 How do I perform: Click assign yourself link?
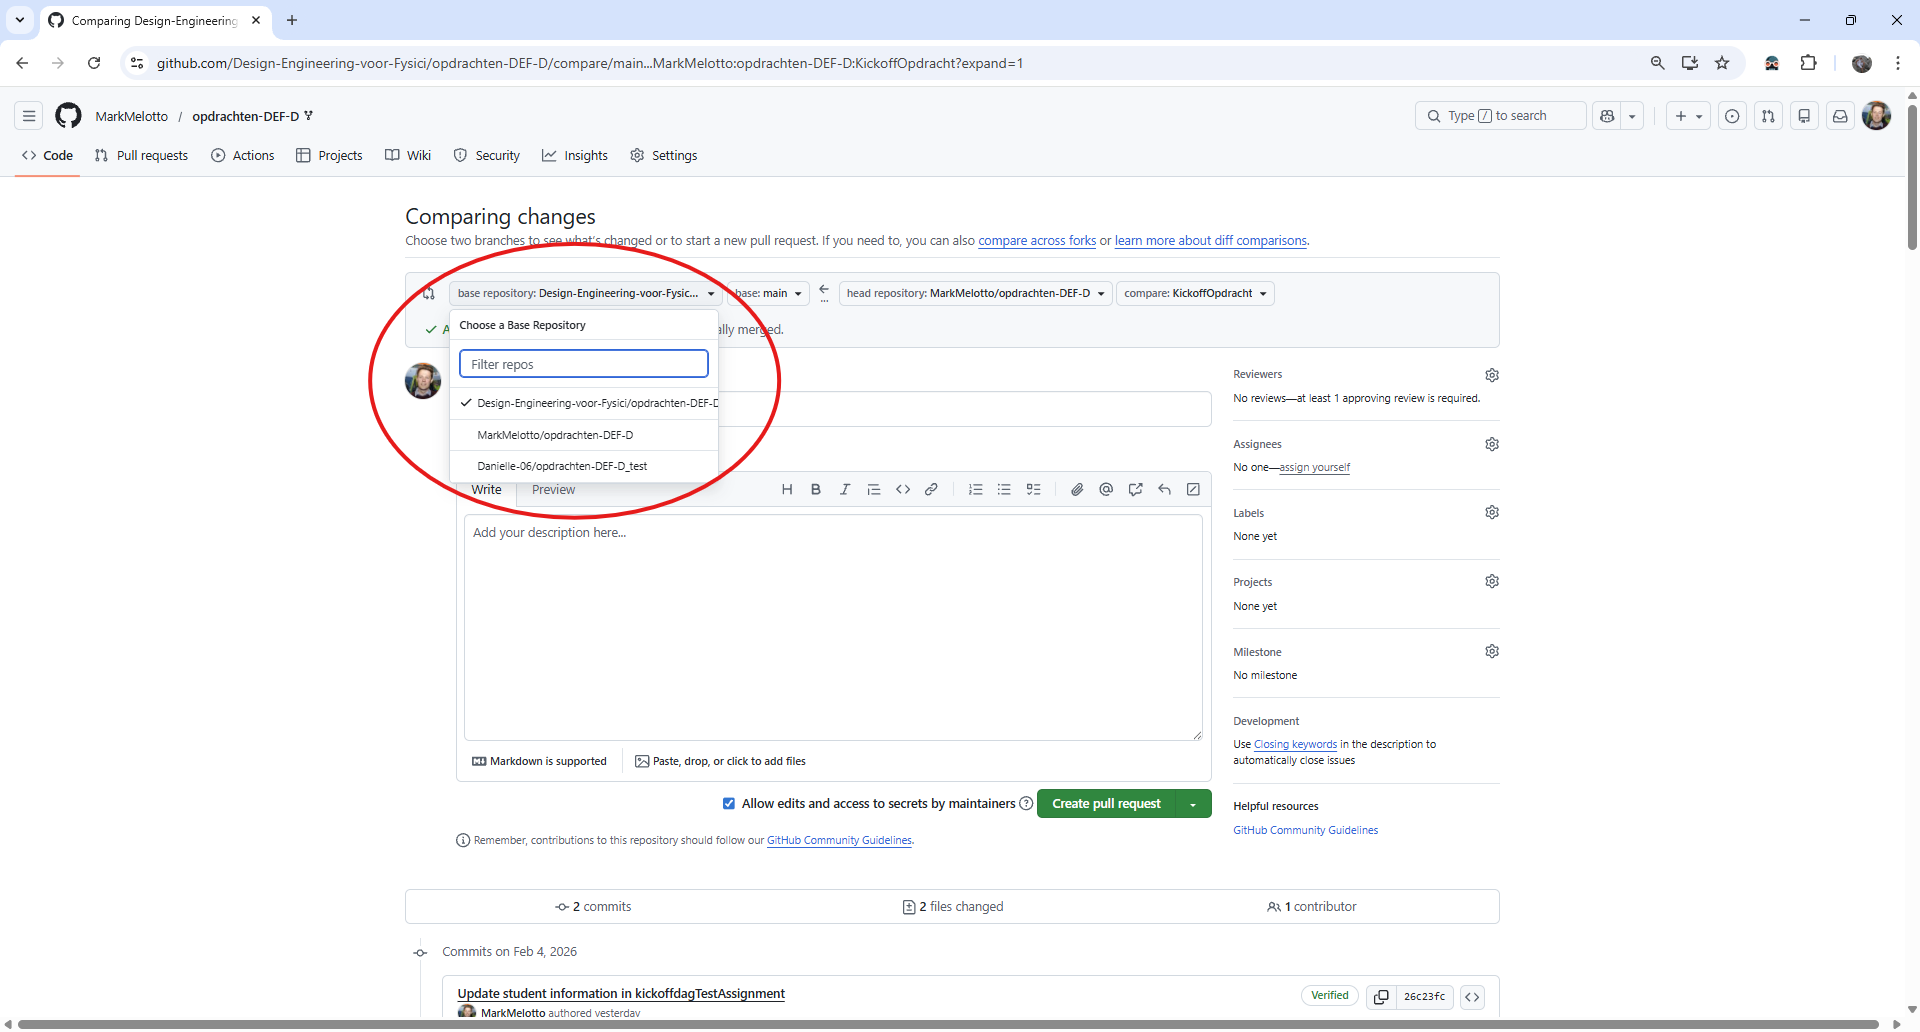pos(1315,467)
